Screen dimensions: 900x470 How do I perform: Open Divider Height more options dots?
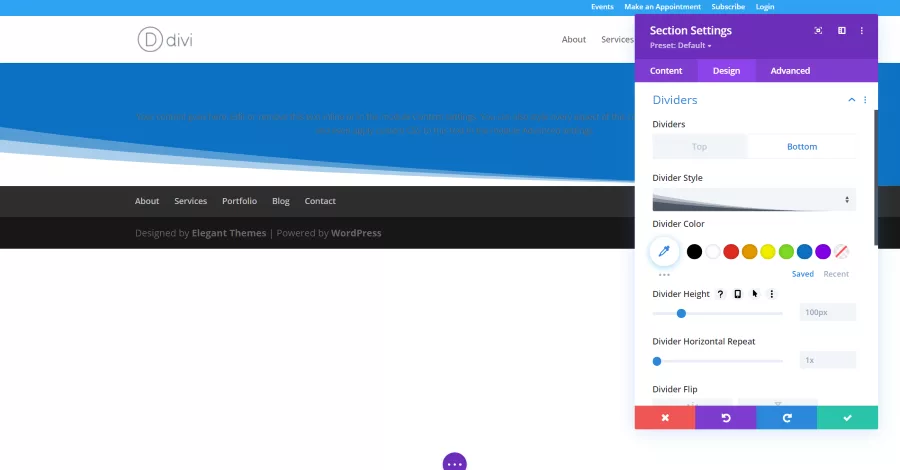click(772, 294)
